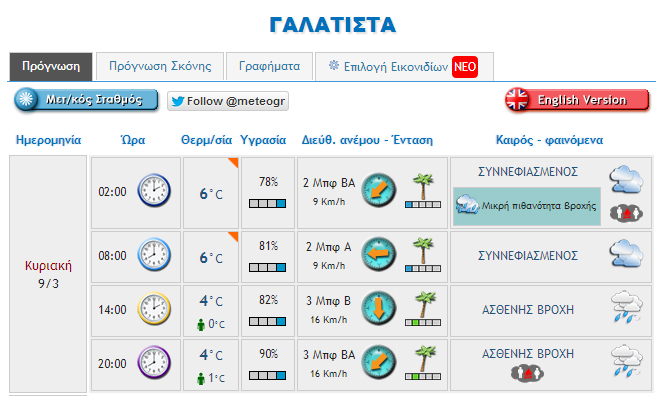Click the fire warning cloud icon at 02:00
This screenshot has height=396, width=664.
point(626,213)
